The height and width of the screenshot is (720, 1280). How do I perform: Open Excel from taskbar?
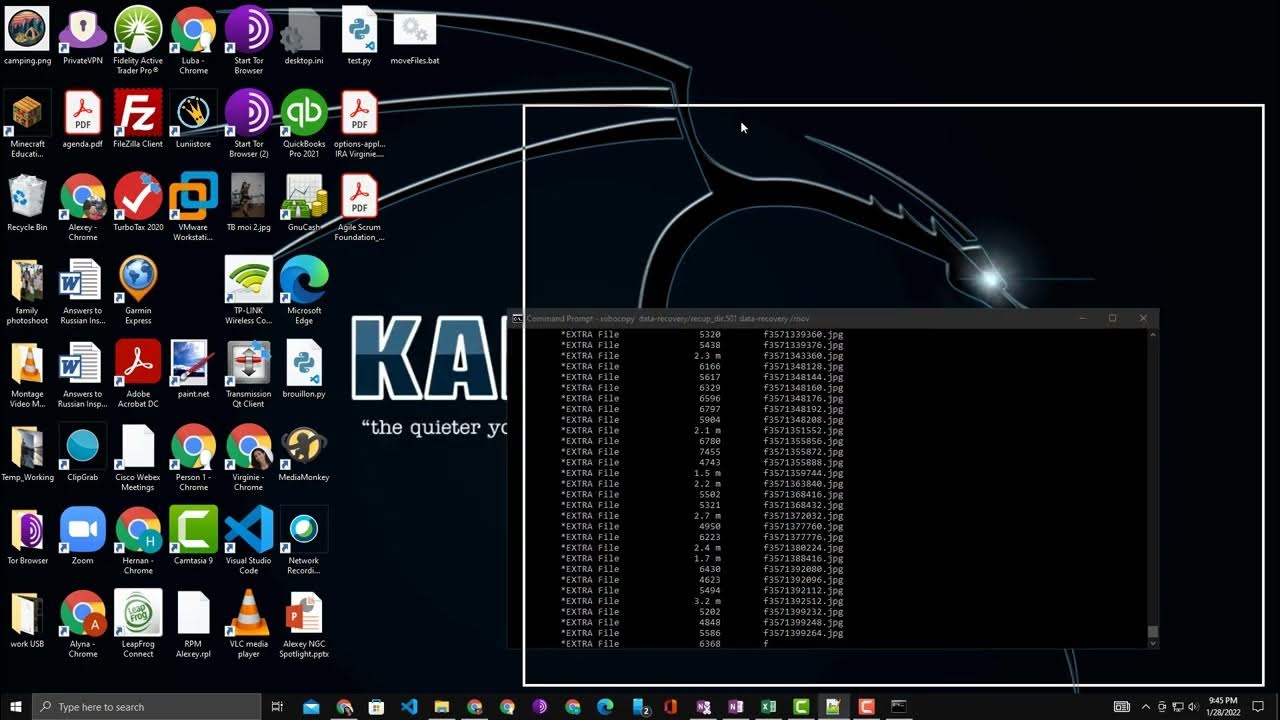point(768,706)
